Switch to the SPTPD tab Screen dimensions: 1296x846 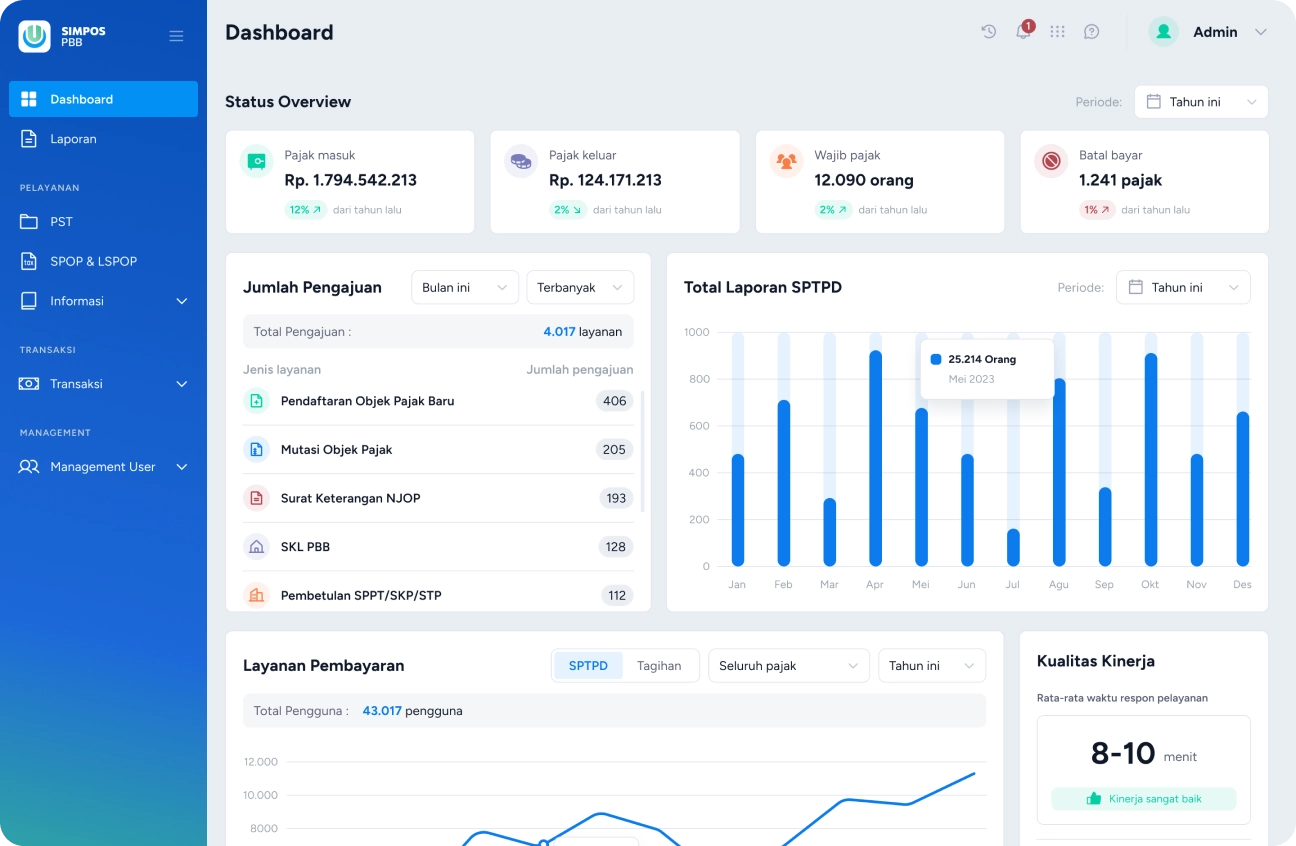[588, 666]
